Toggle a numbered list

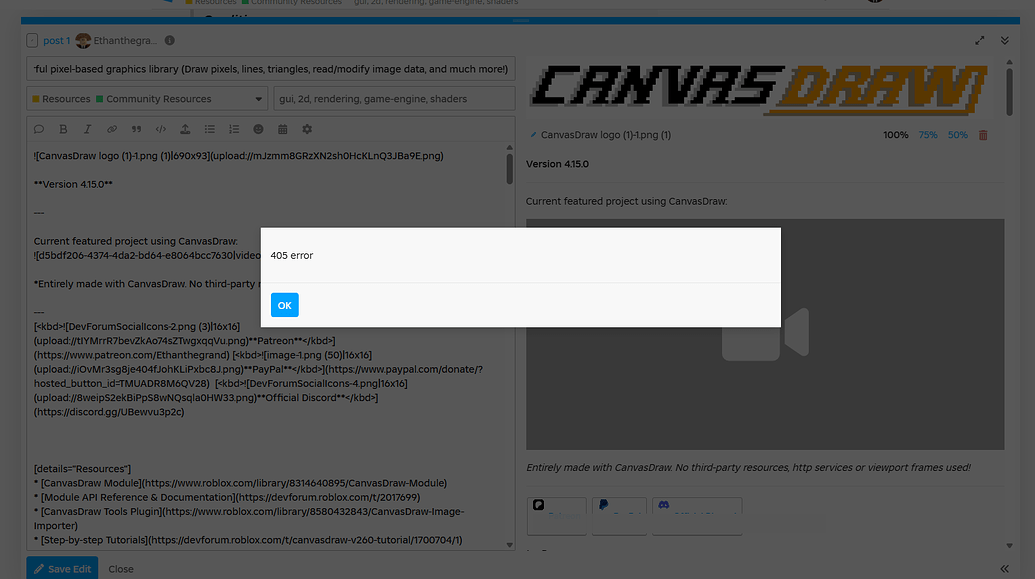(234, 129)
